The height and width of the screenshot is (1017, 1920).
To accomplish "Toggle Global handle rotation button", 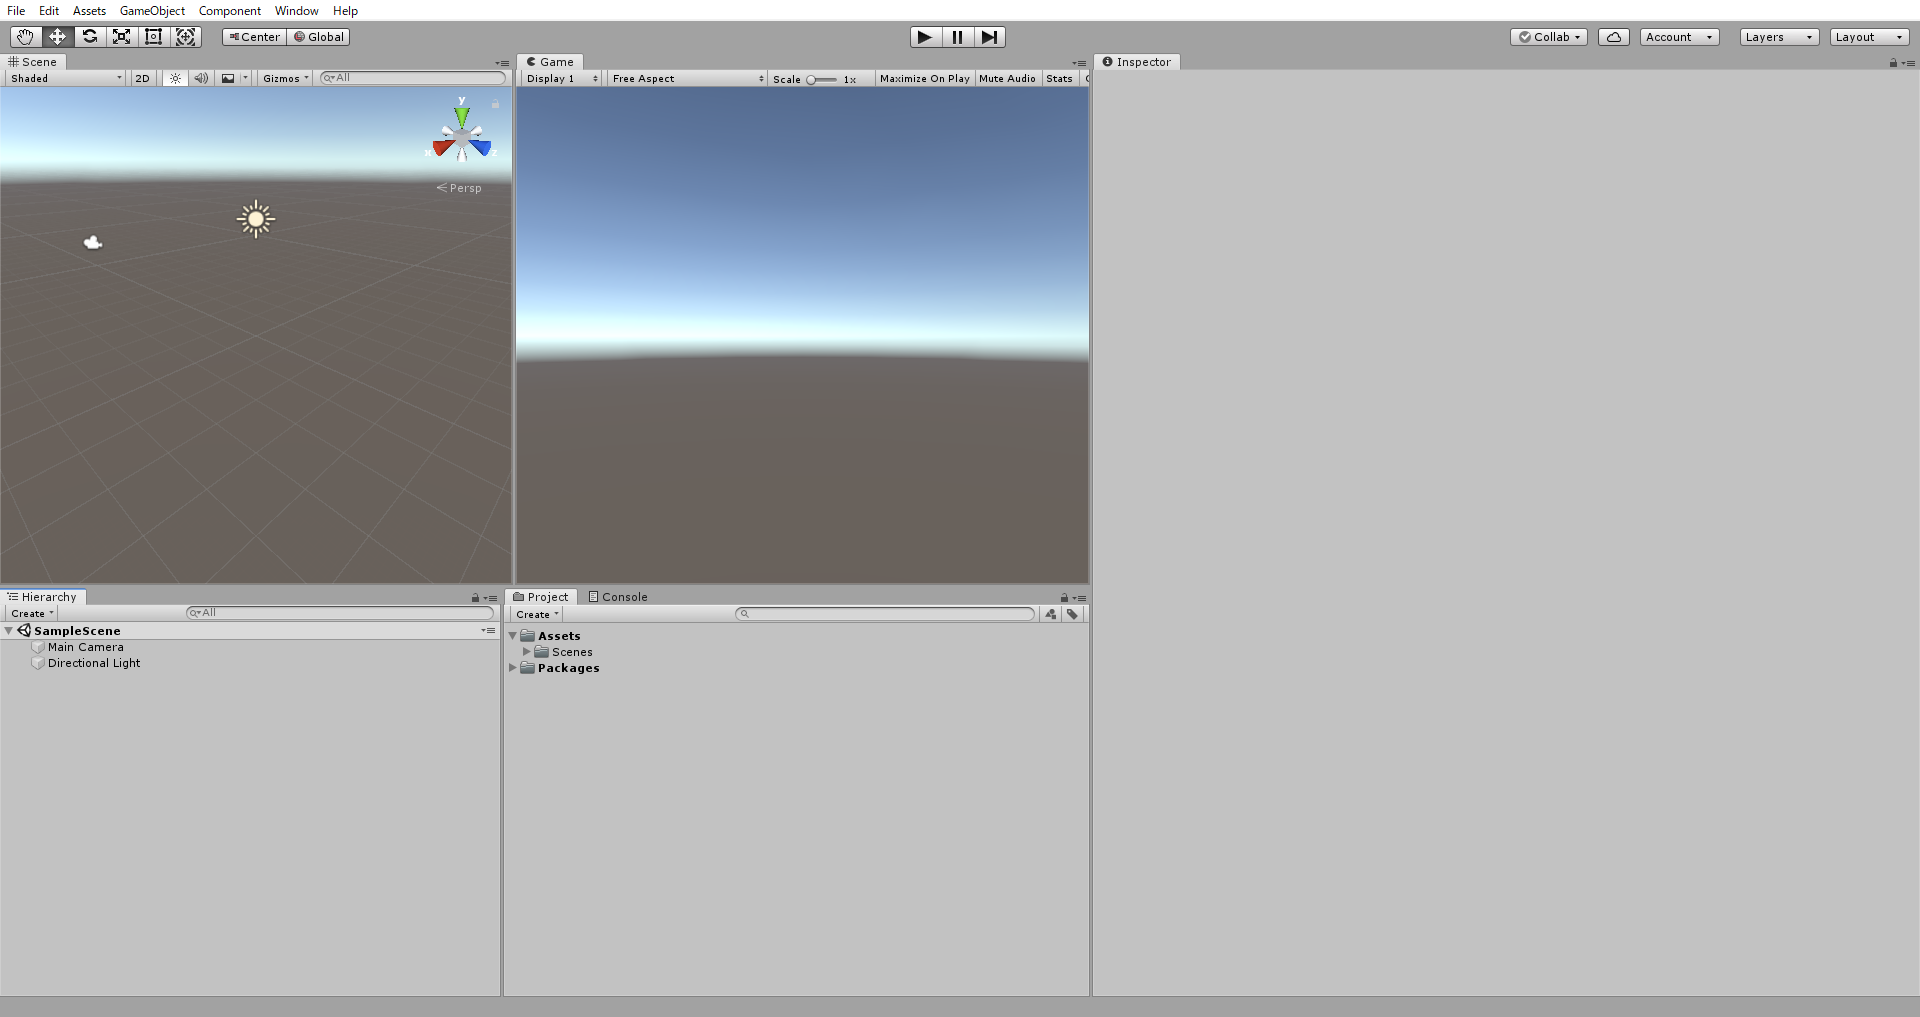I will [319, 37].
